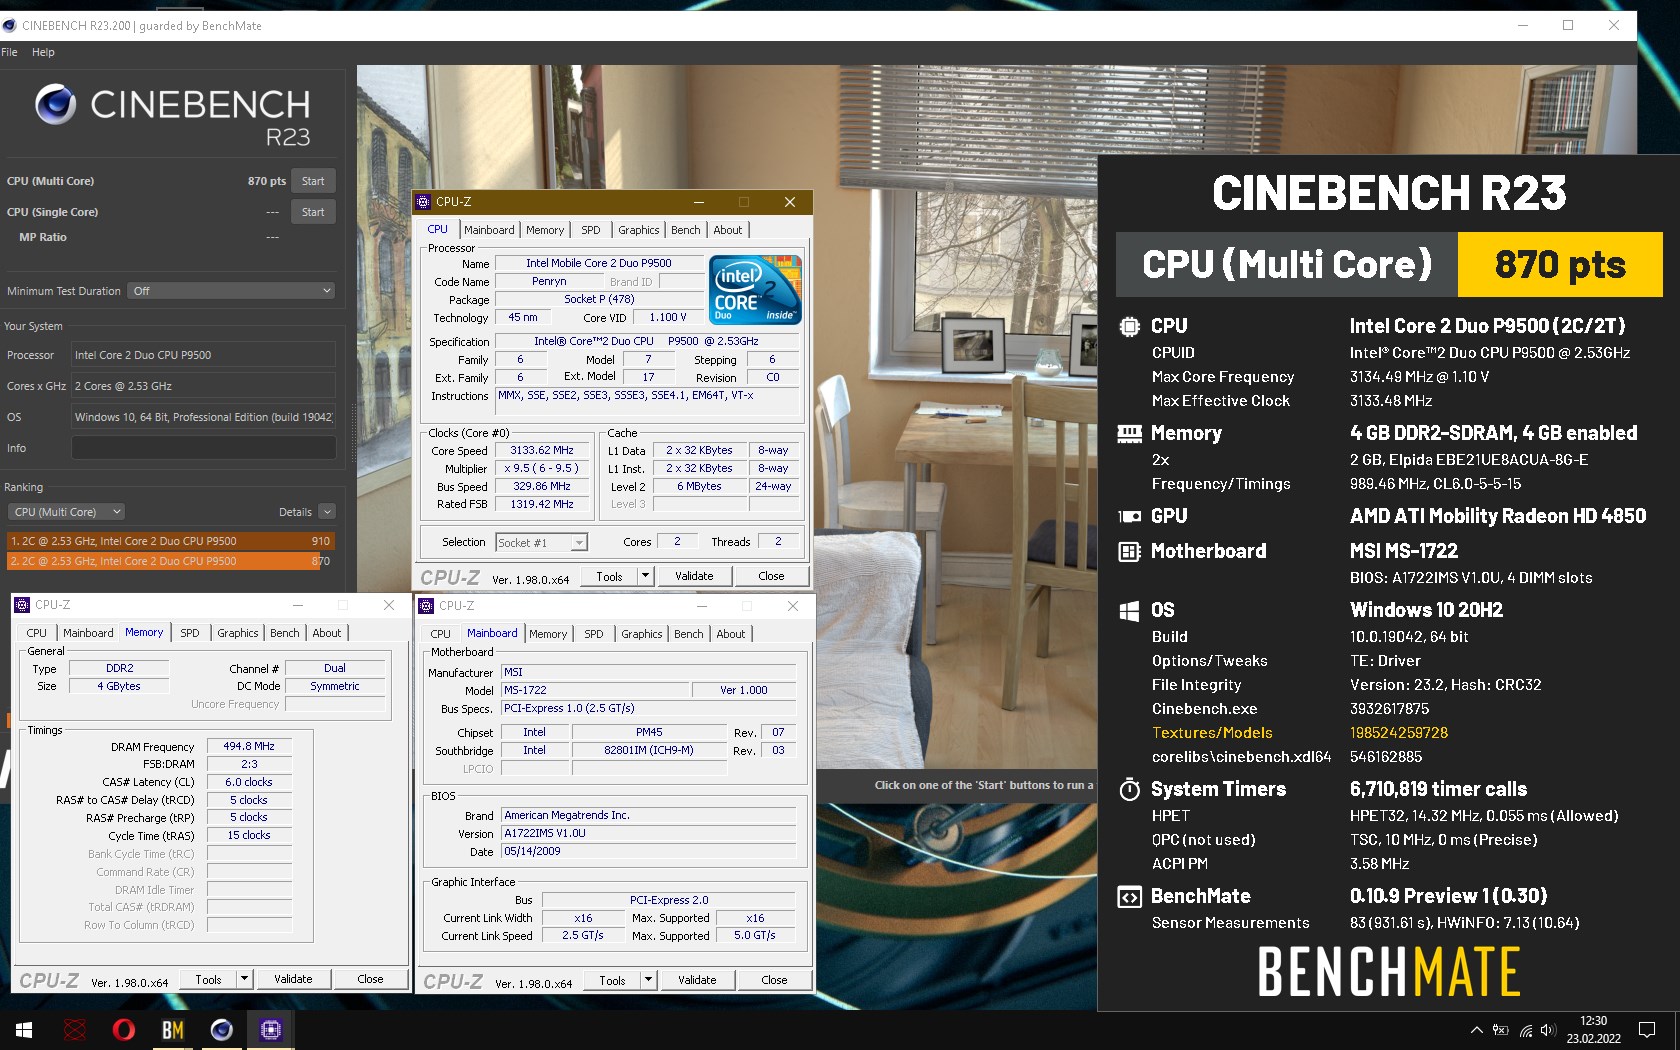This screenshot has width=1680, height=1050.
Task: Open Minimum Test Duration dropdown
Action: (x=231, y=291)
